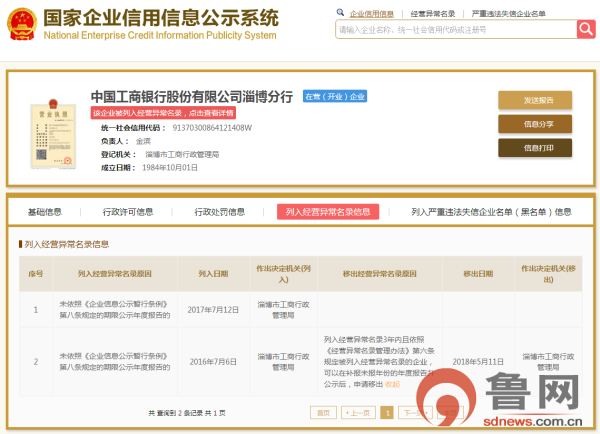Click the 信息打印 button
Screen dimensions: 600x434
pyautogui.click(x=535, y=148)
